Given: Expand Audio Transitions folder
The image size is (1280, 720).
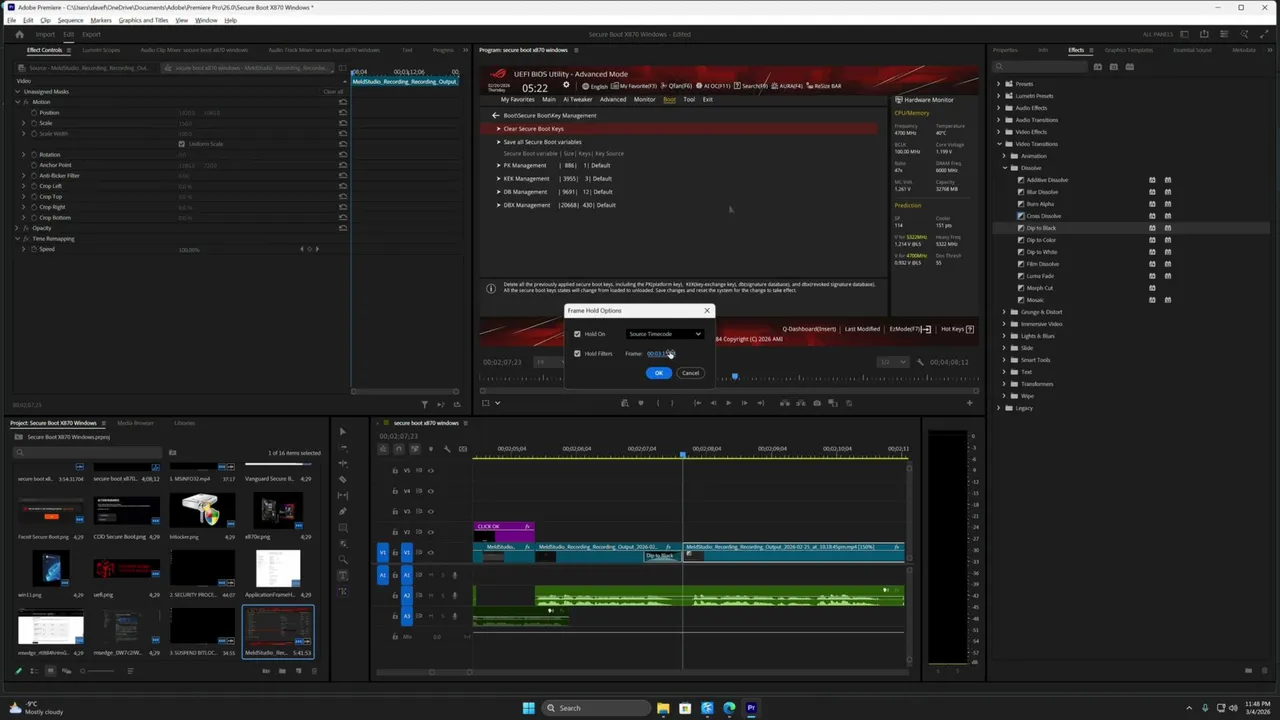Looking at the screenshot, I should point(998,120).
